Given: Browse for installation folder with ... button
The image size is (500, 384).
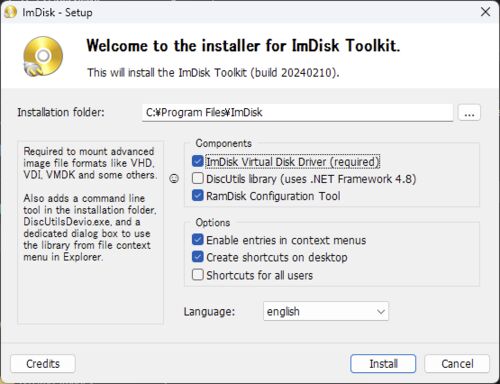Looking at the screenshot, I should pyautogui.click(x=469, y=112).
